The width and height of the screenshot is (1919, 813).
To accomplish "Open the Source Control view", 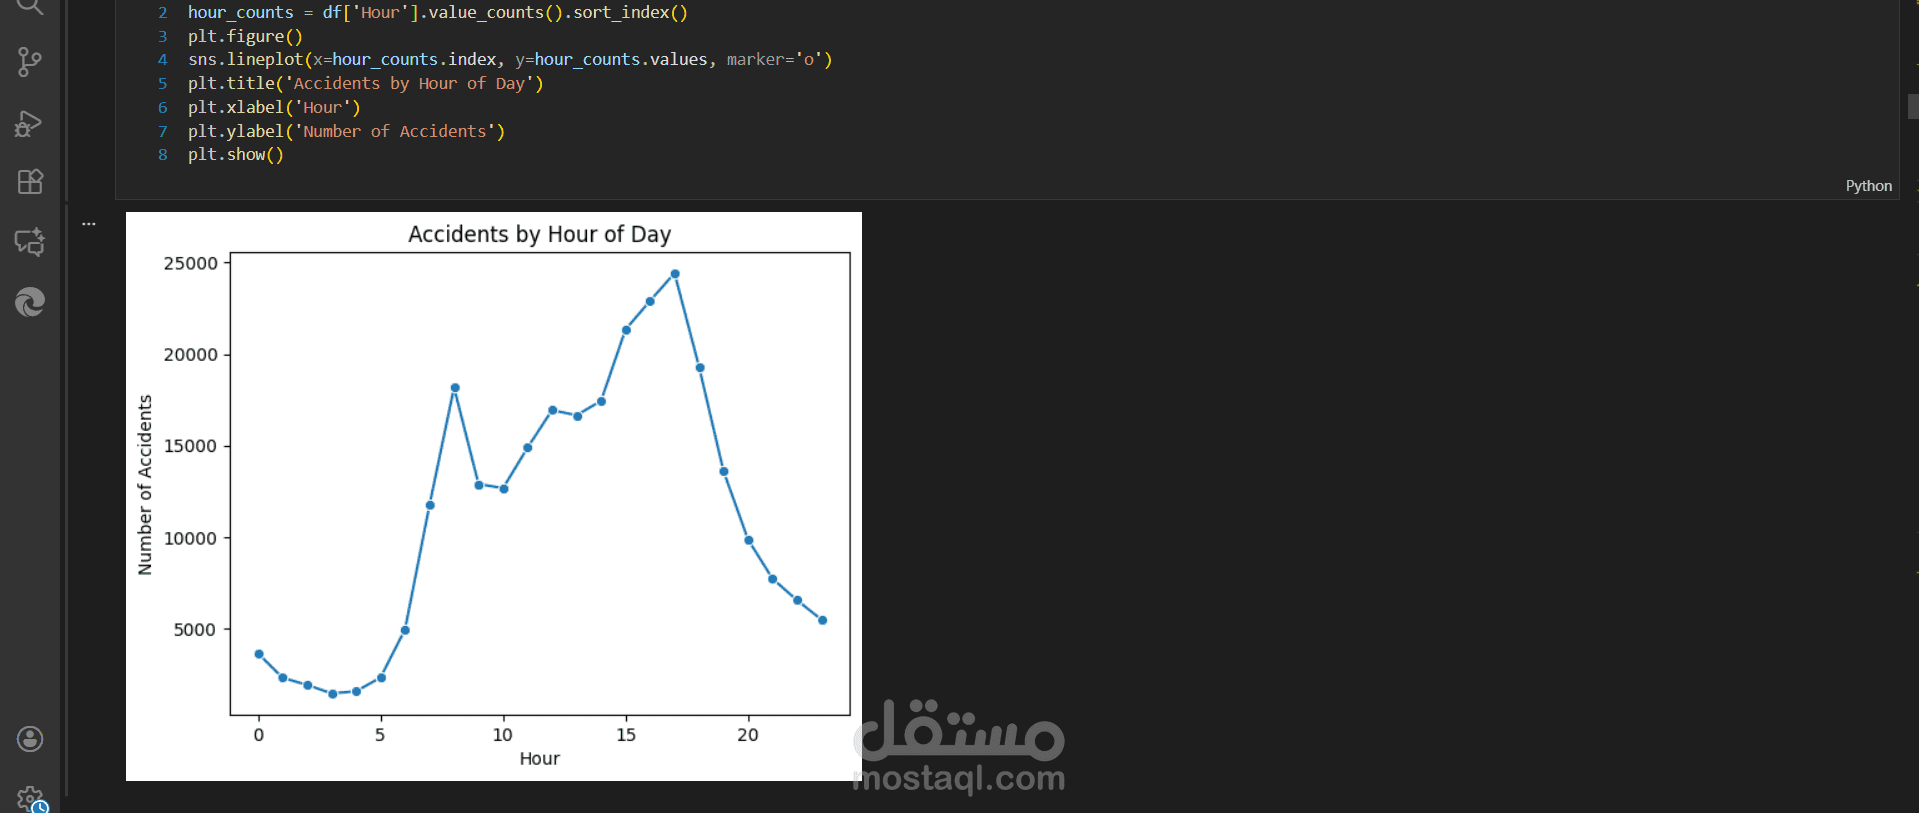I will 30,63.
